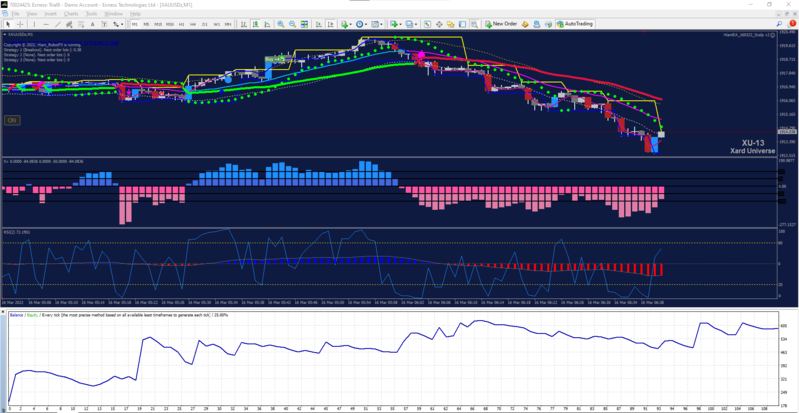Click the notification alert badge
799x413 pixels.
(791, 24)
